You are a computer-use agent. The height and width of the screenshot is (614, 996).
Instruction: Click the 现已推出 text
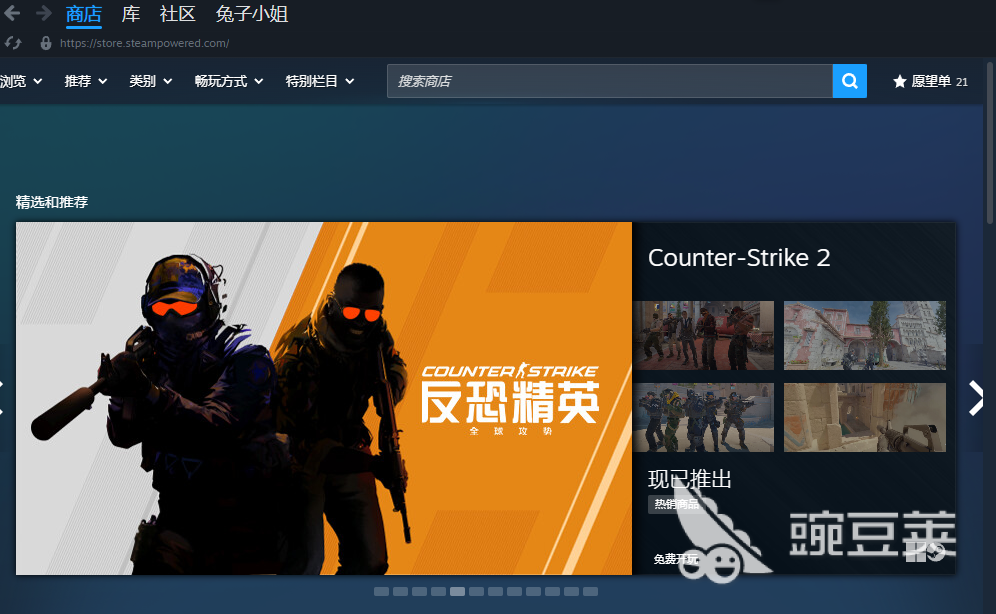[690, 479]
